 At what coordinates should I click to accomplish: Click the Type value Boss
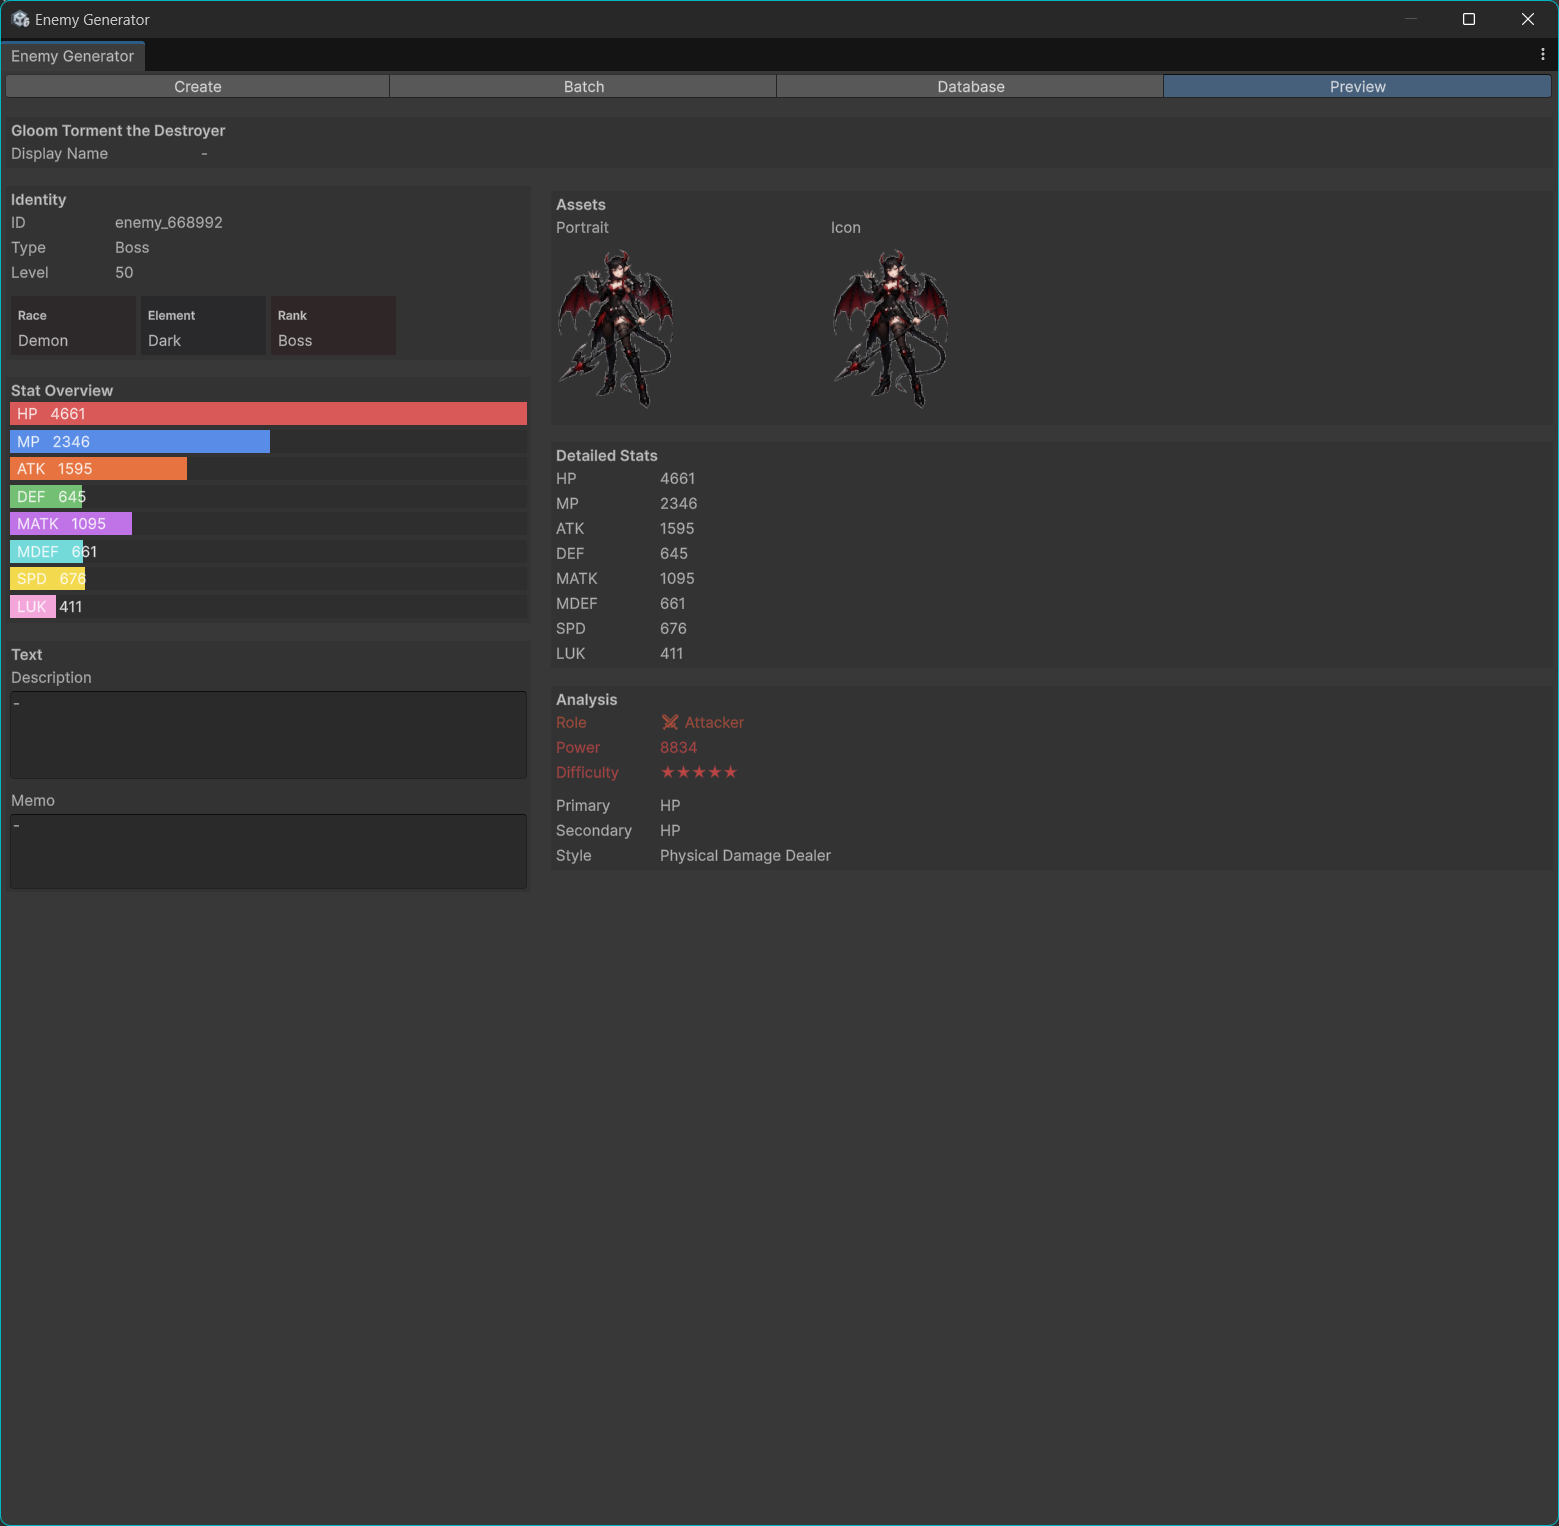point(132,248)
